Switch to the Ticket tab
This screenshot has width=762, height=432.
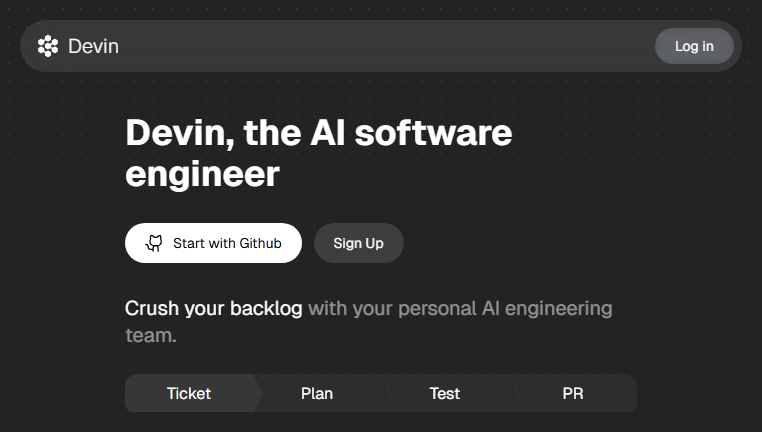[x=189, y=393]
